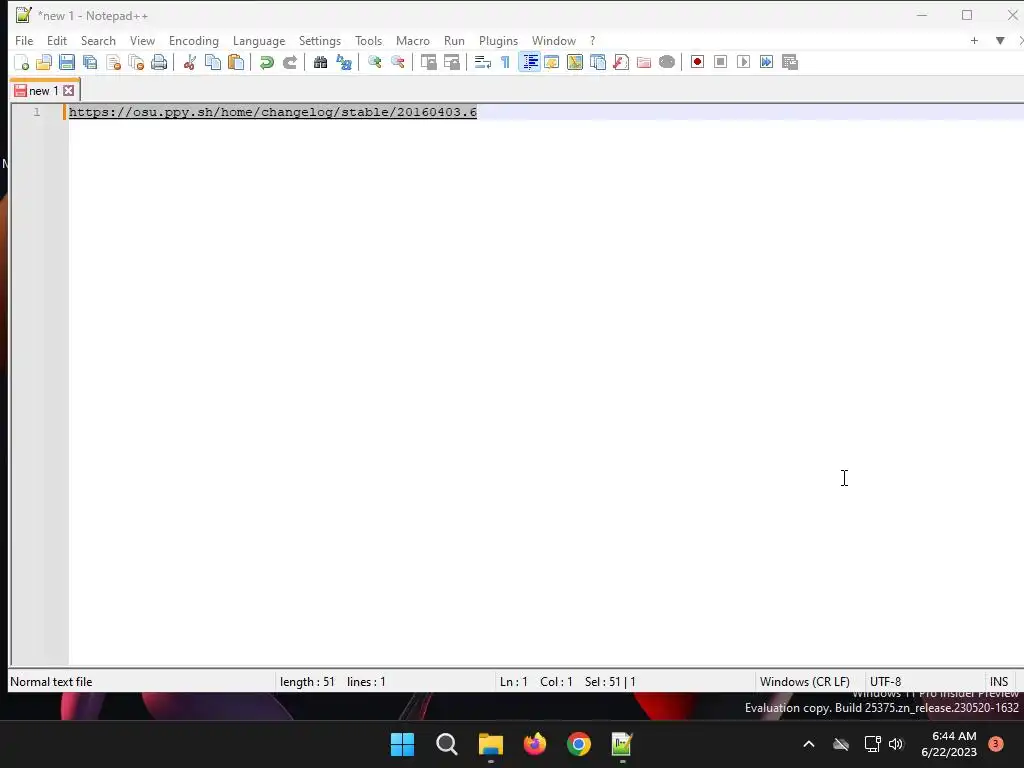Toggle synchronize horizontal scrolling
The width and height of the screenshot is (1024, 768).
451,62
